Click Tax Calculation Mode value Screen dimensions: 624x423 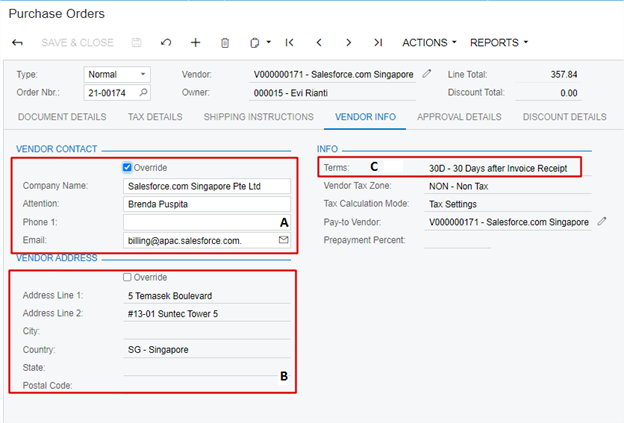pyautogui.click(x=453, y=204)
